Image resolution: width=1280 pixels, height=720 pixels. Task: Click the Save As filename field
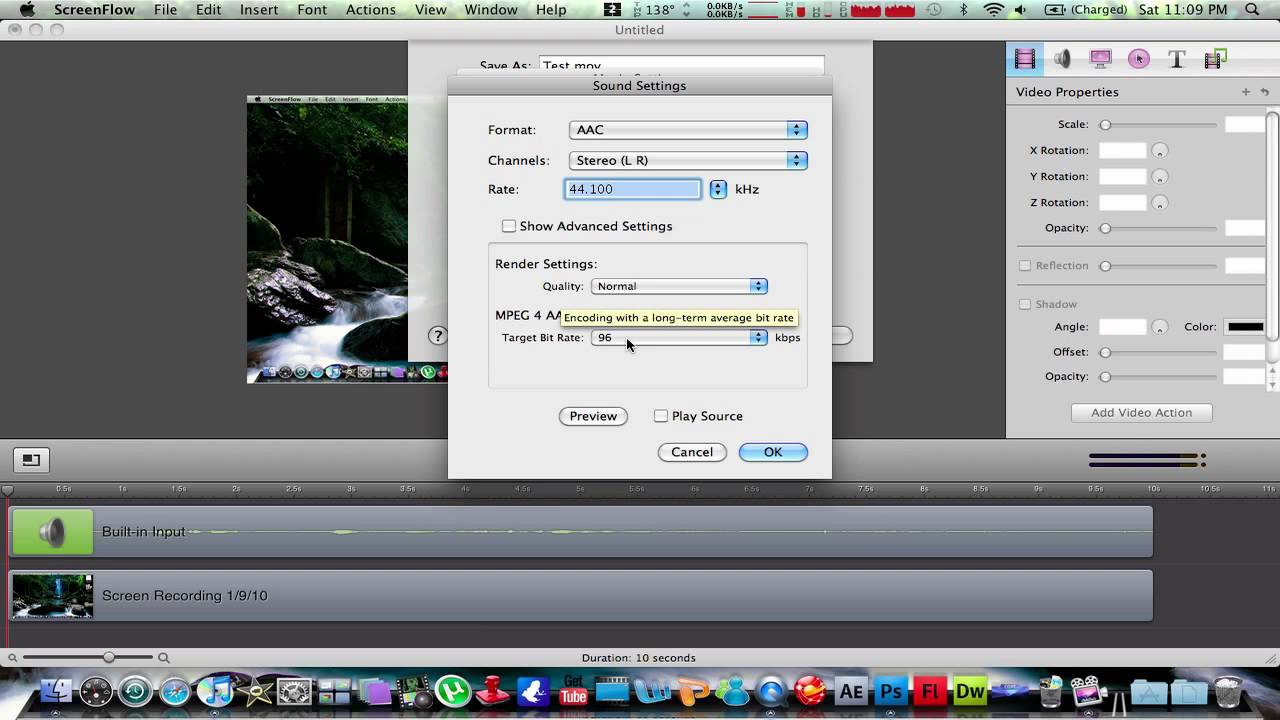coord(681,65)
